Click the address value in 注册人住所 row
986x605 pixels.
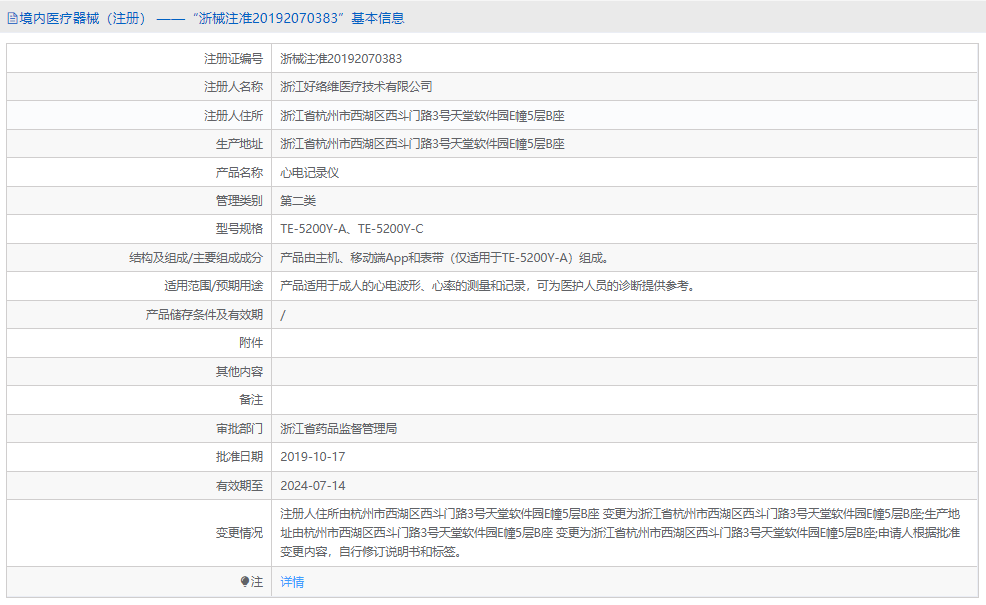422,116
